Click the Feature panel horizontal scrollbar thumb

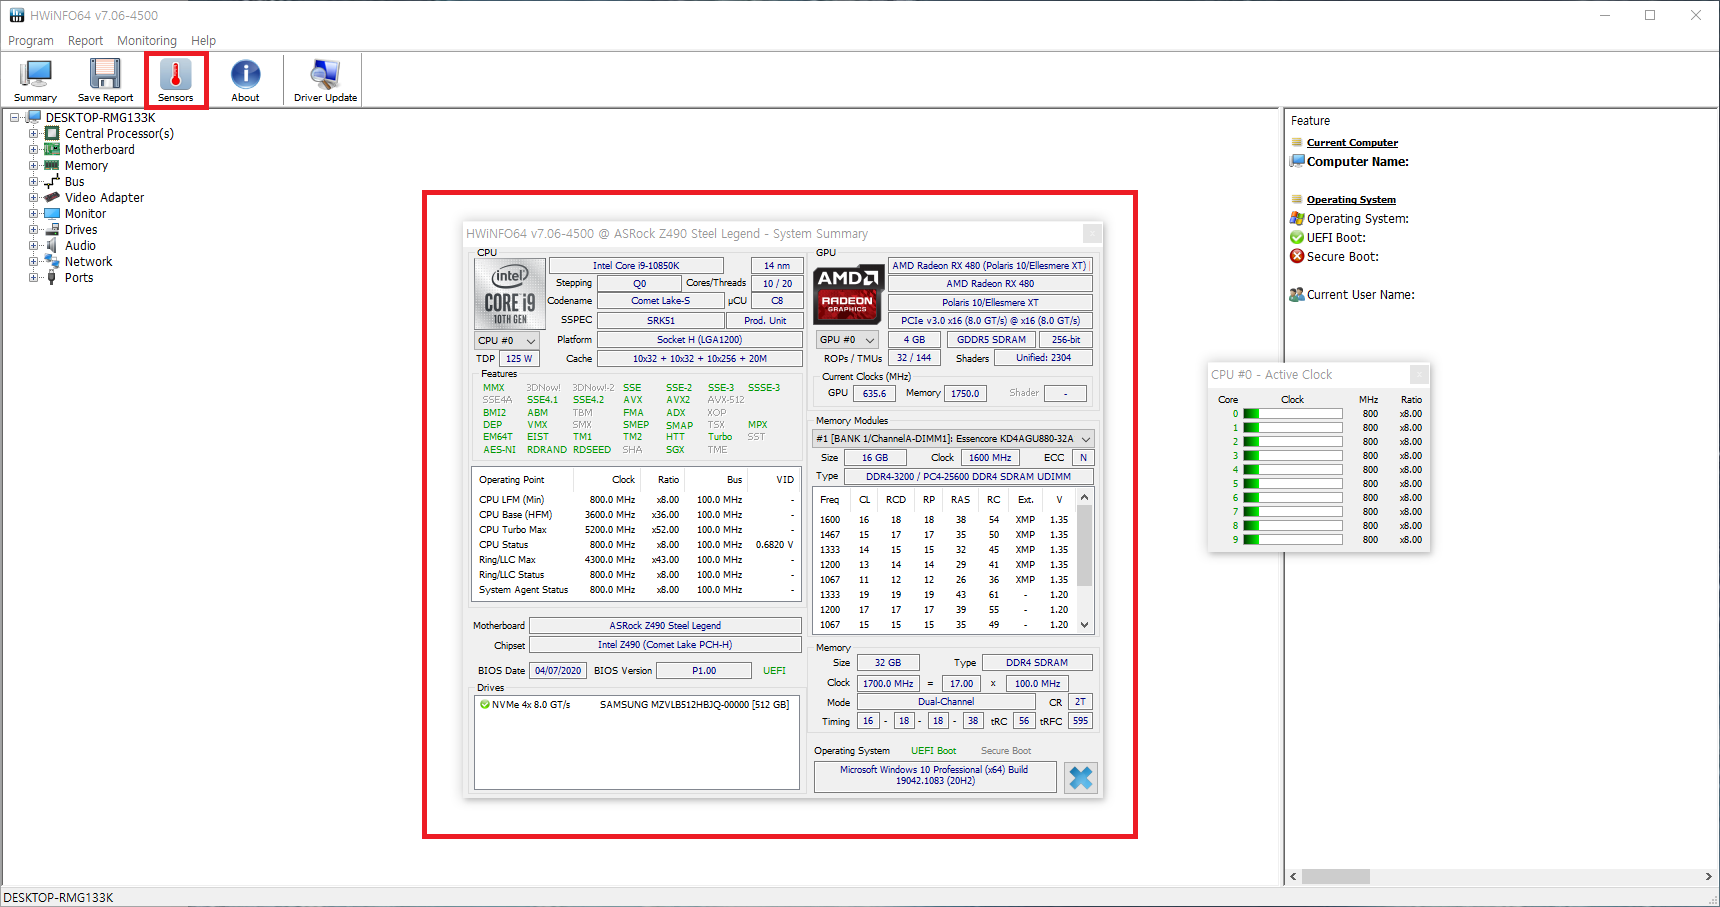[x=1335, y=876]
